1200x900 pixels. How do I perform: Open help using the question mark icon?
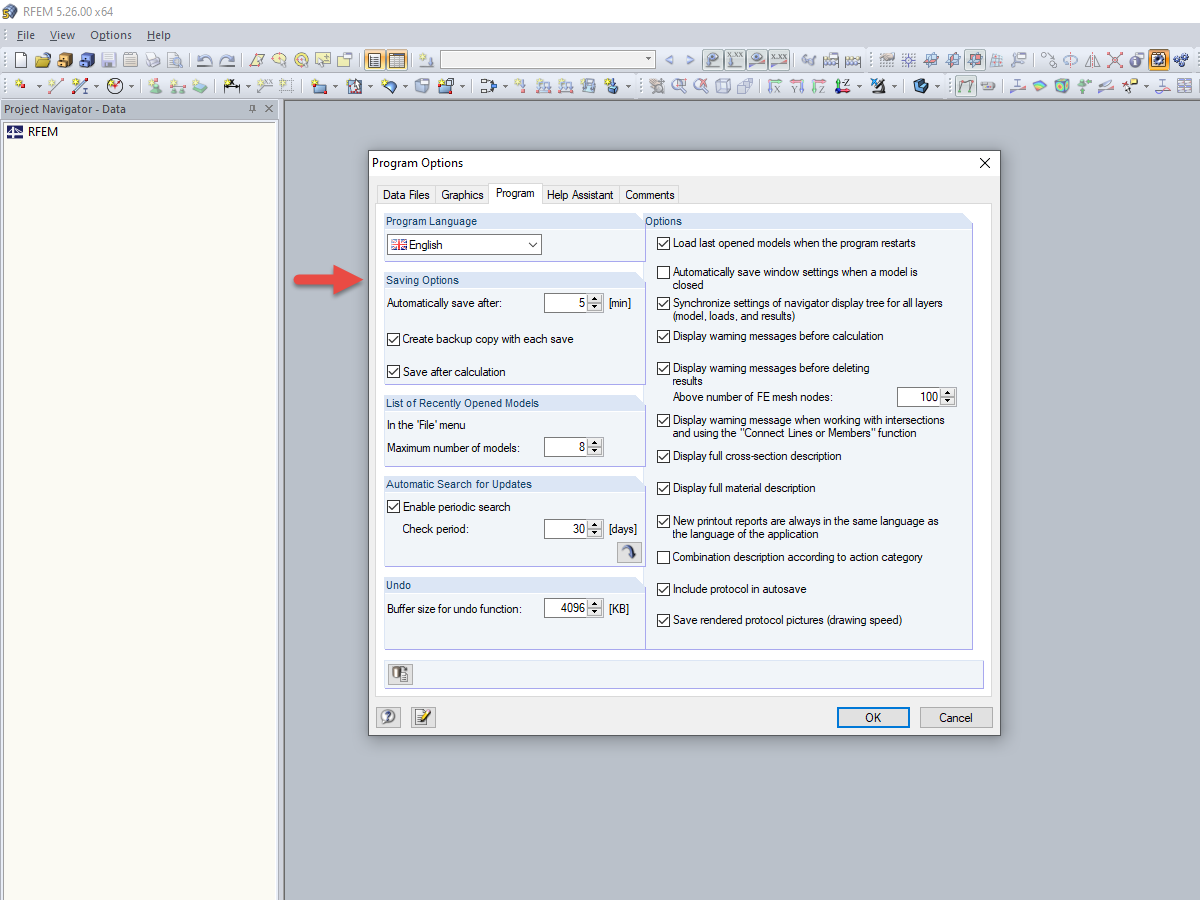[x=388, y=717]
